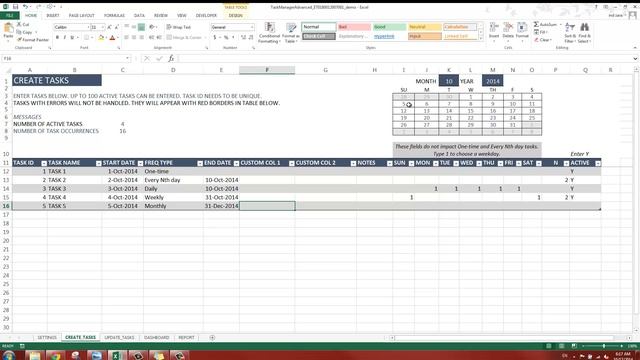Select the YEAR value cell 2014

click(x=492, y=81)
